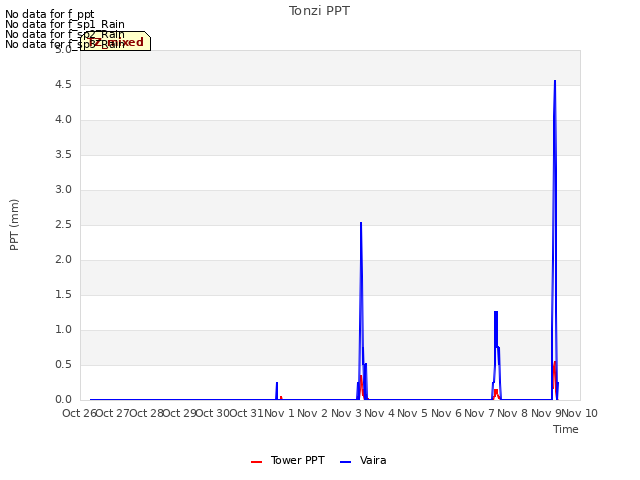The image size is (640, 480).
Task: Click the Nov 10 x-axis date label
Action: pos(580,413)
